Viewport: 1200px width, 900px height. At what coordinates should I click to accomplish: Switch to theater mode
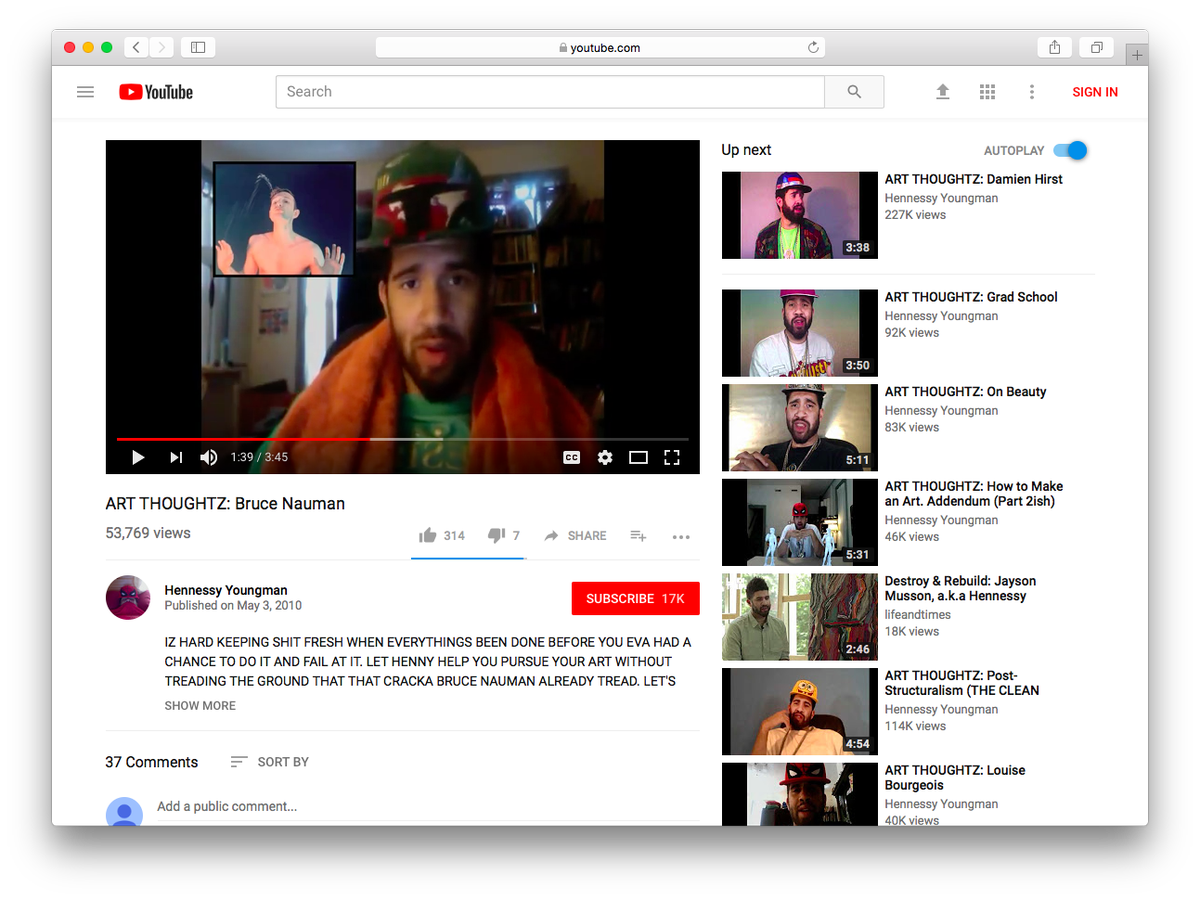(x=638, y=457)
